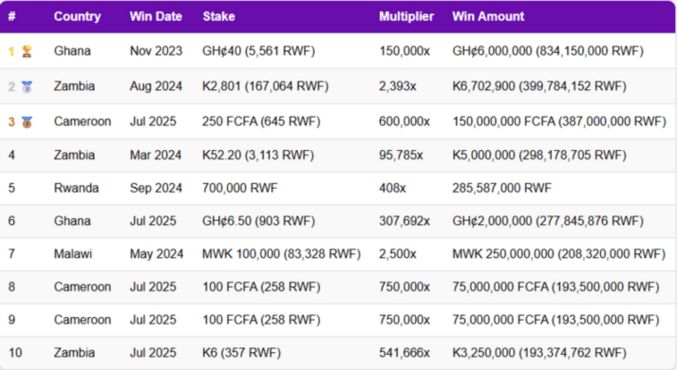Click the May 2024 win date

tap(157, 253)
